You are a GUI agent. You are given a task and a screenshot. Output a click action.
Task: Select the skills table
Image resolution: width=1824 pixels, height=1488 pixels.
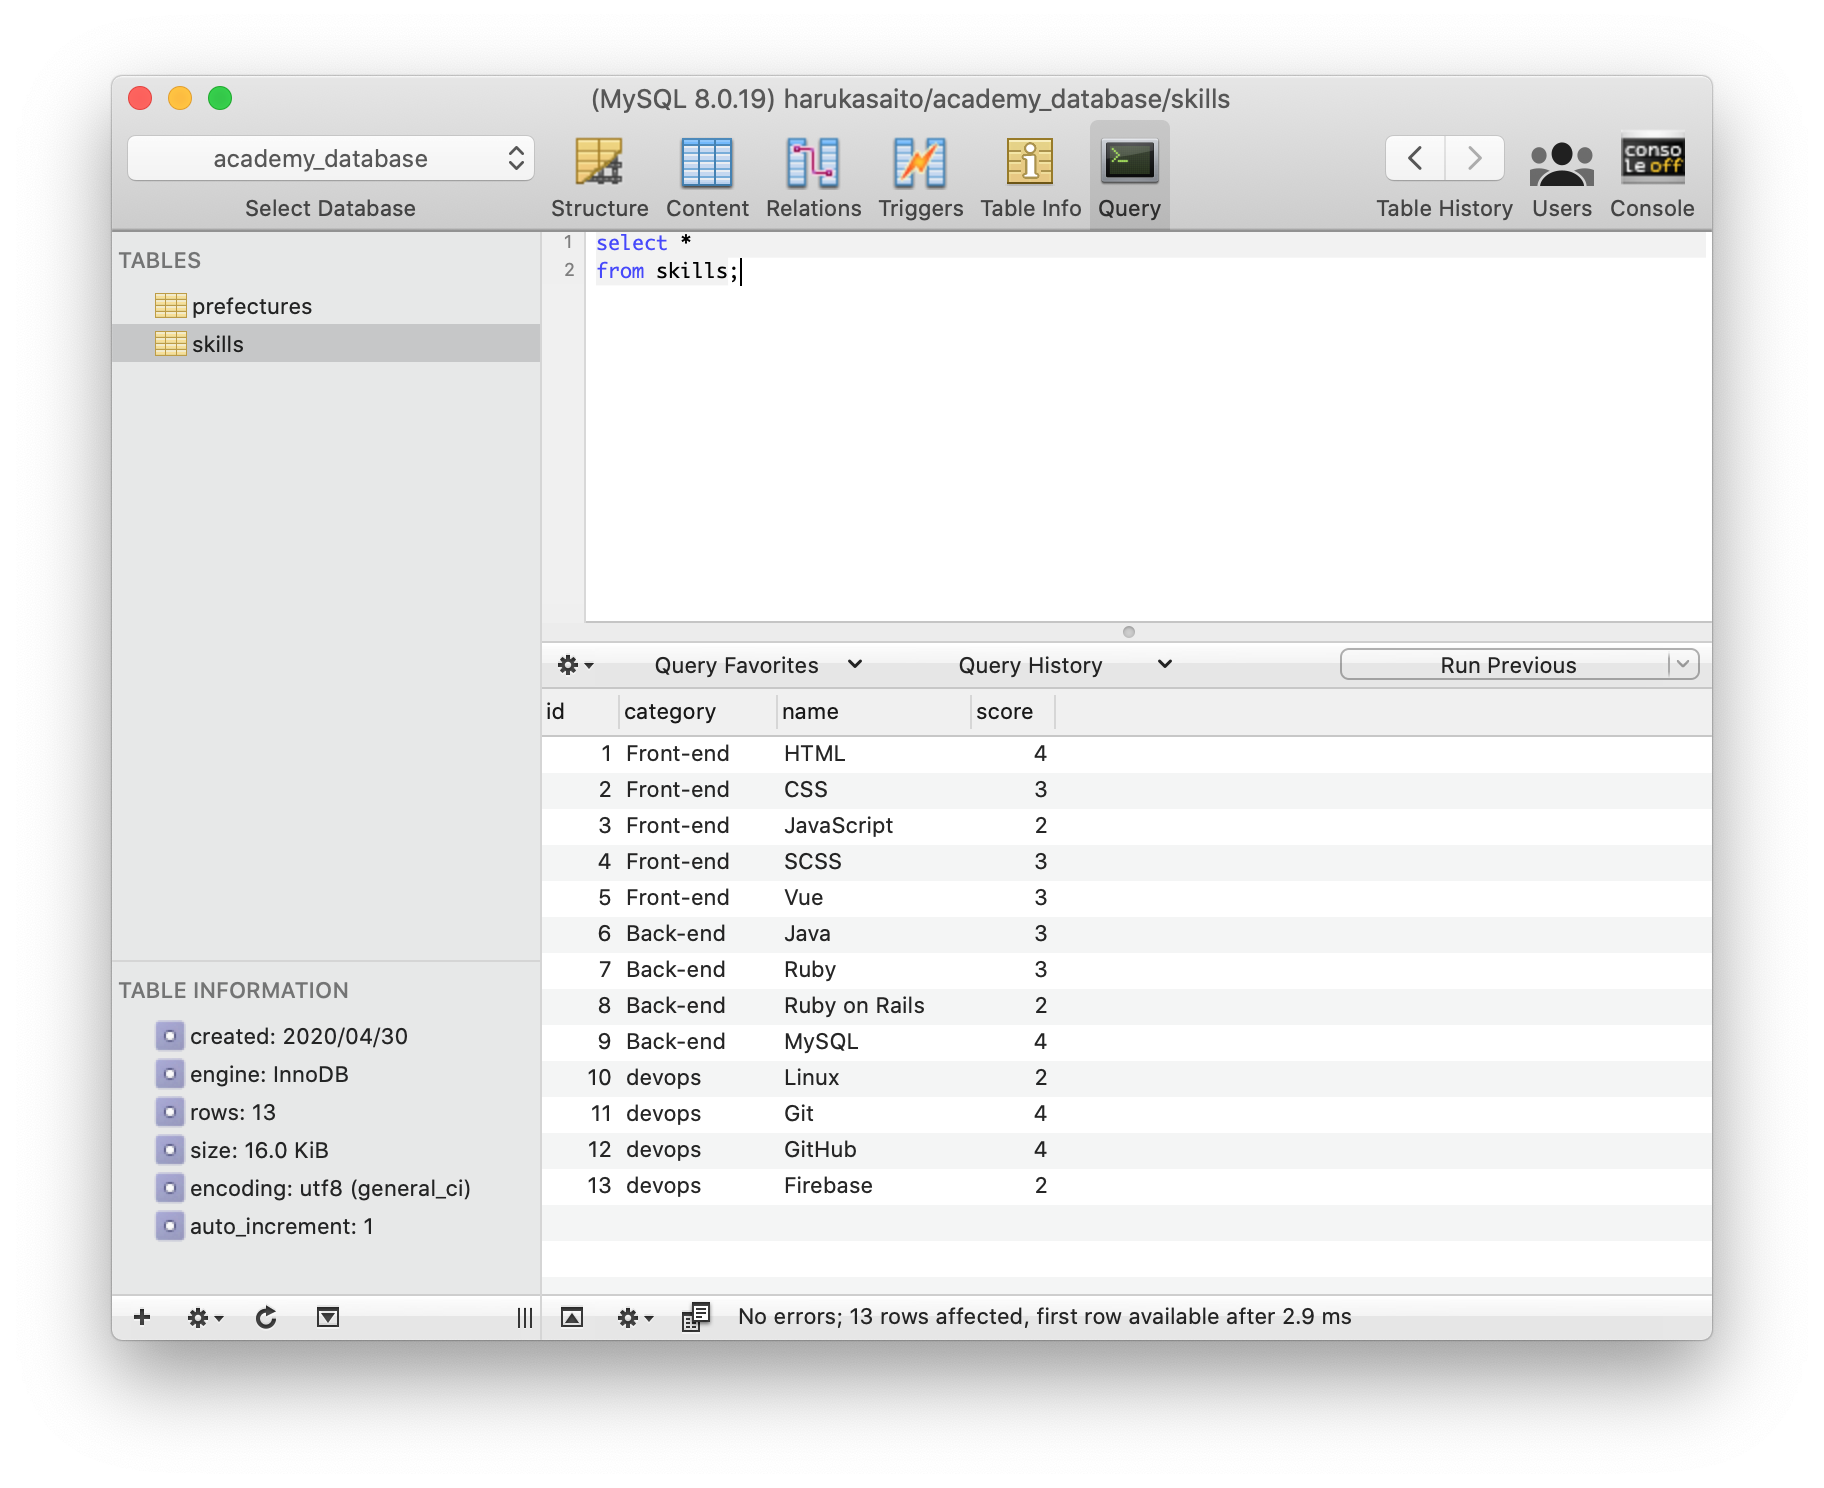point(218,343)
